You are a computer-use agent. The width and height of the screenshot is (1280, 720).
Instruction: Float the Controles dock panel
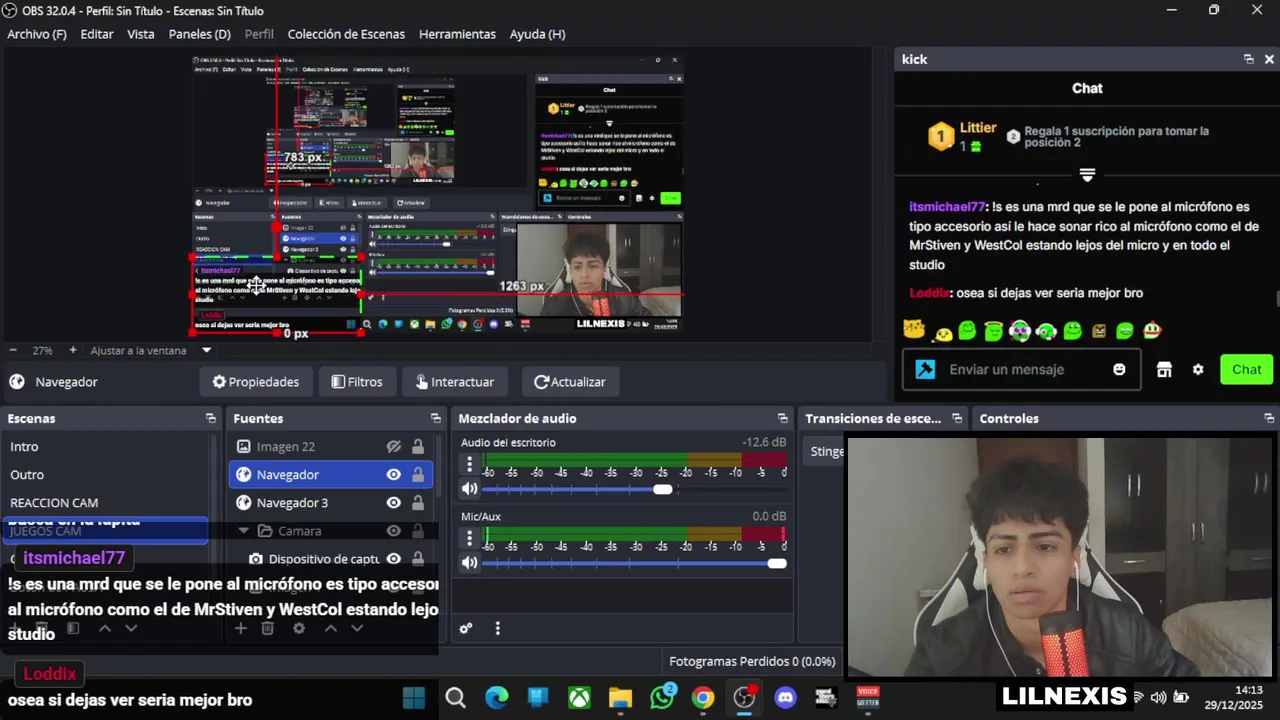pos(1269,418)
